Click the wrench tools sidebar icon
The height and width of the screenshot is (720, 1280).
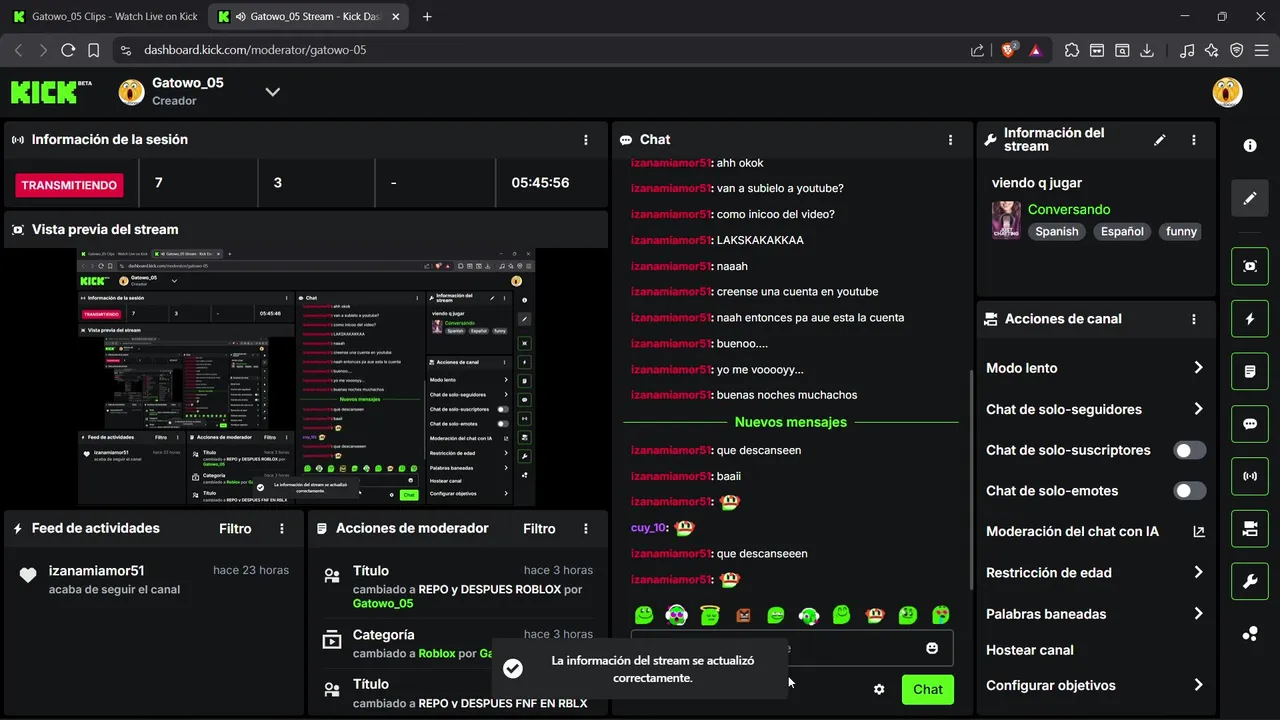coord(1250,581)
